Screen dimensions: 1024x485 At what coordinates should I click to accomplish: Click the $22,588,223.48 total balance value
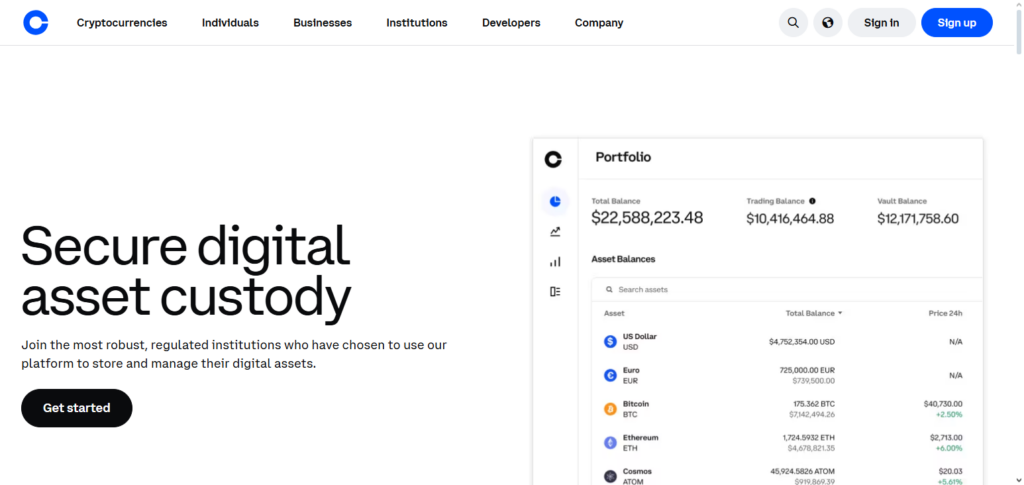647,218
